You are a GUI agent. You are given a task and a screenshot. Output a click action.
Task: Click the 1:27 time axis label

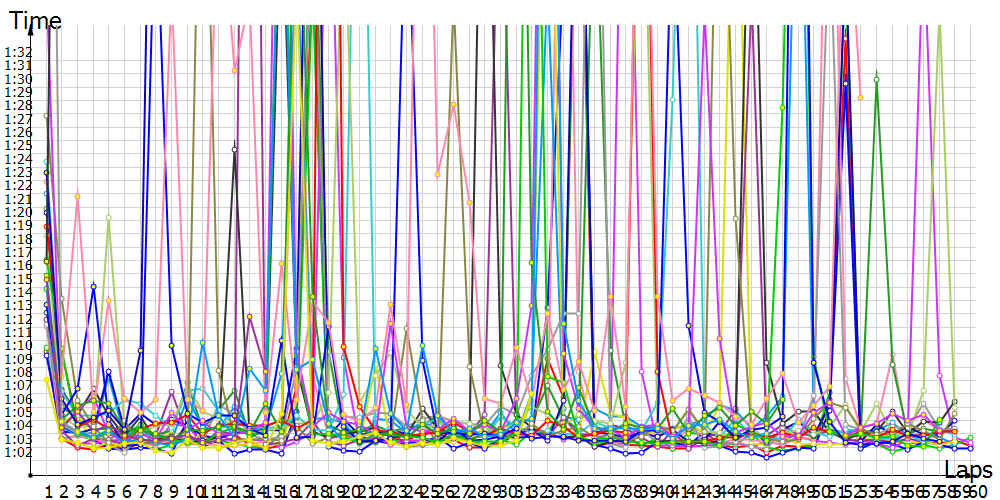(x=17, y=119)
